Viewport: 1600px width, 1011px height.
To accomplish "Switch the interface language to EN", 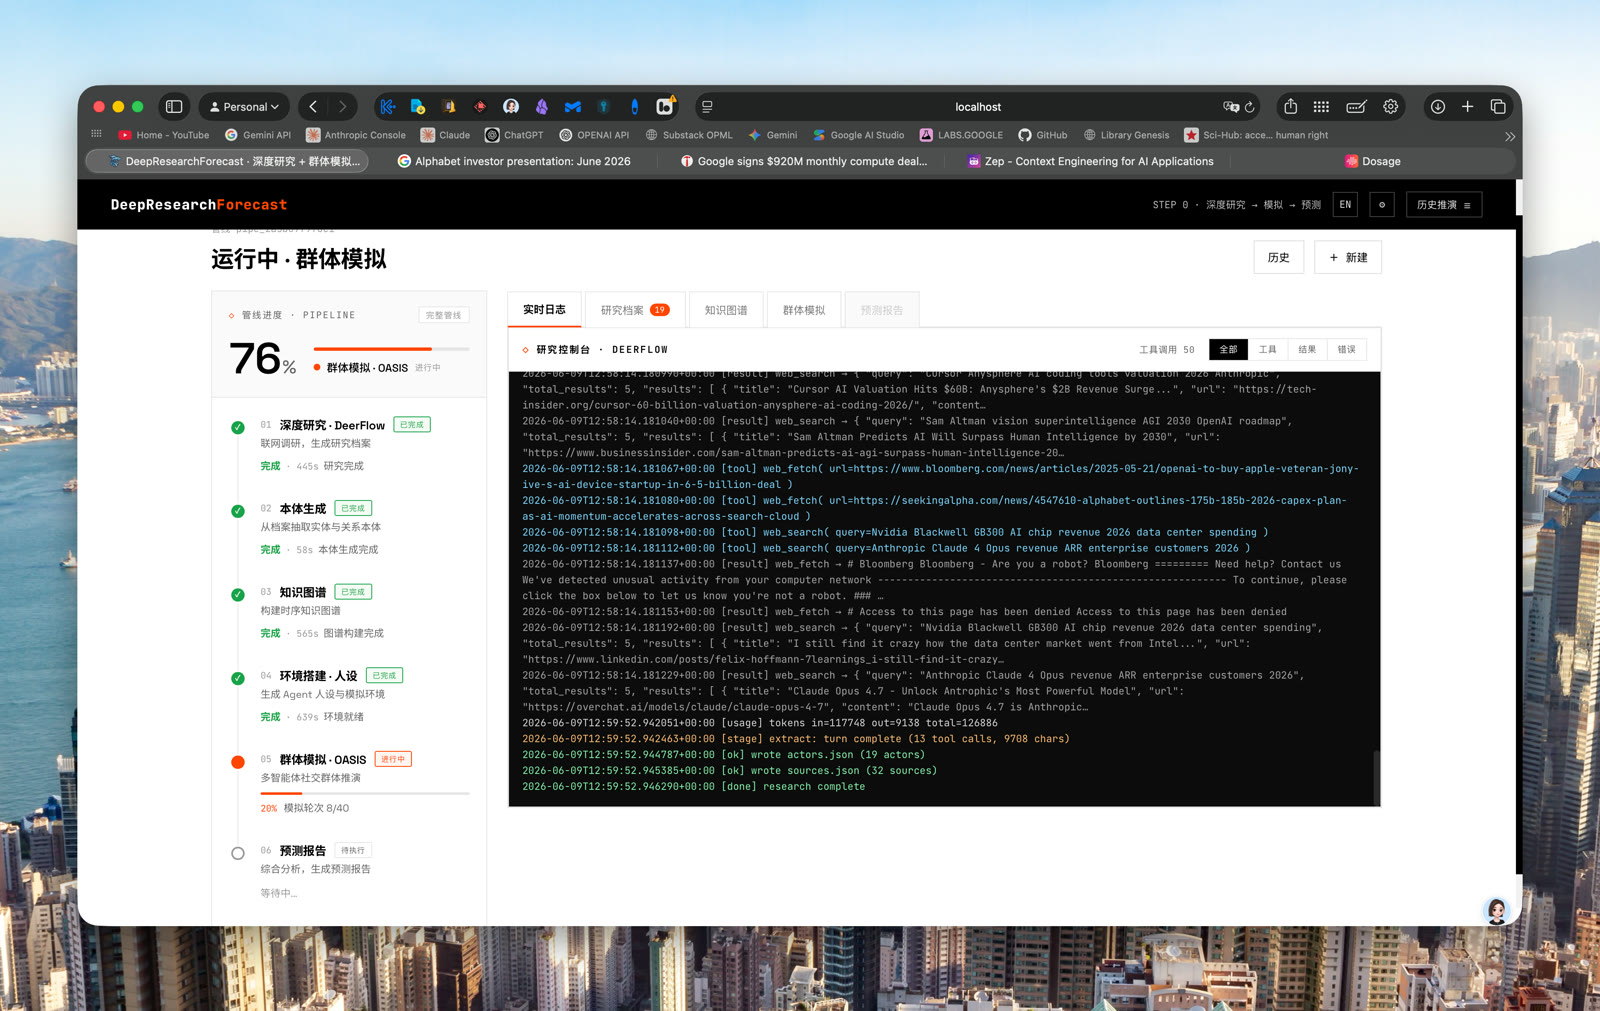I will click(x=1345, y=205).
